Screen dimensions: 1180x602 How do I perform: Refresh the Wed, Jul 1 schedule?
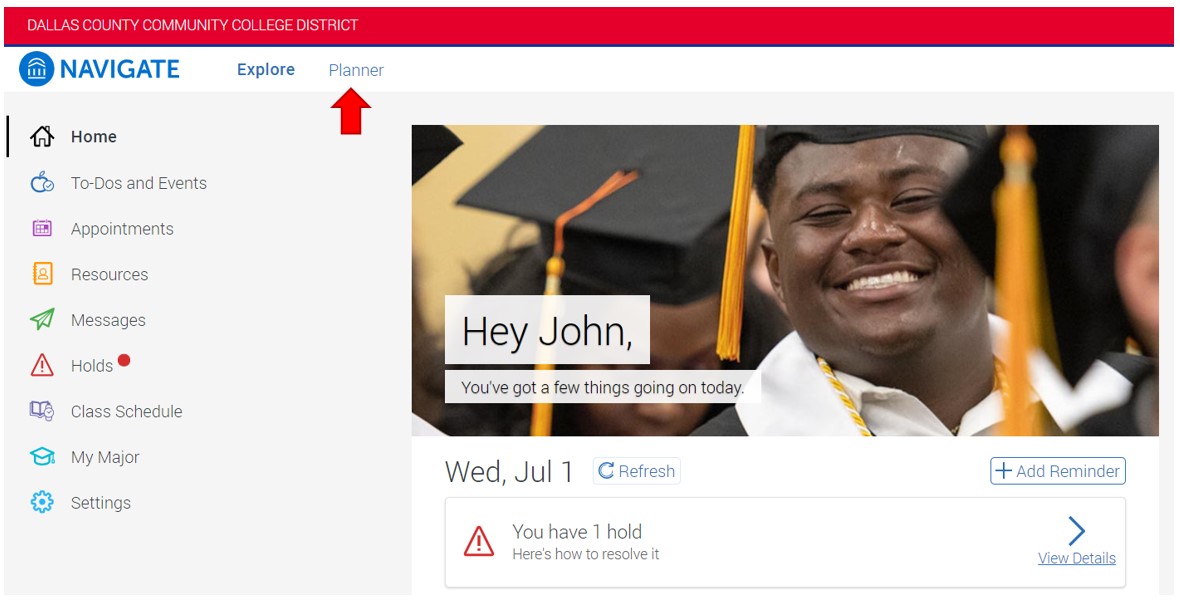click(636, 470)
